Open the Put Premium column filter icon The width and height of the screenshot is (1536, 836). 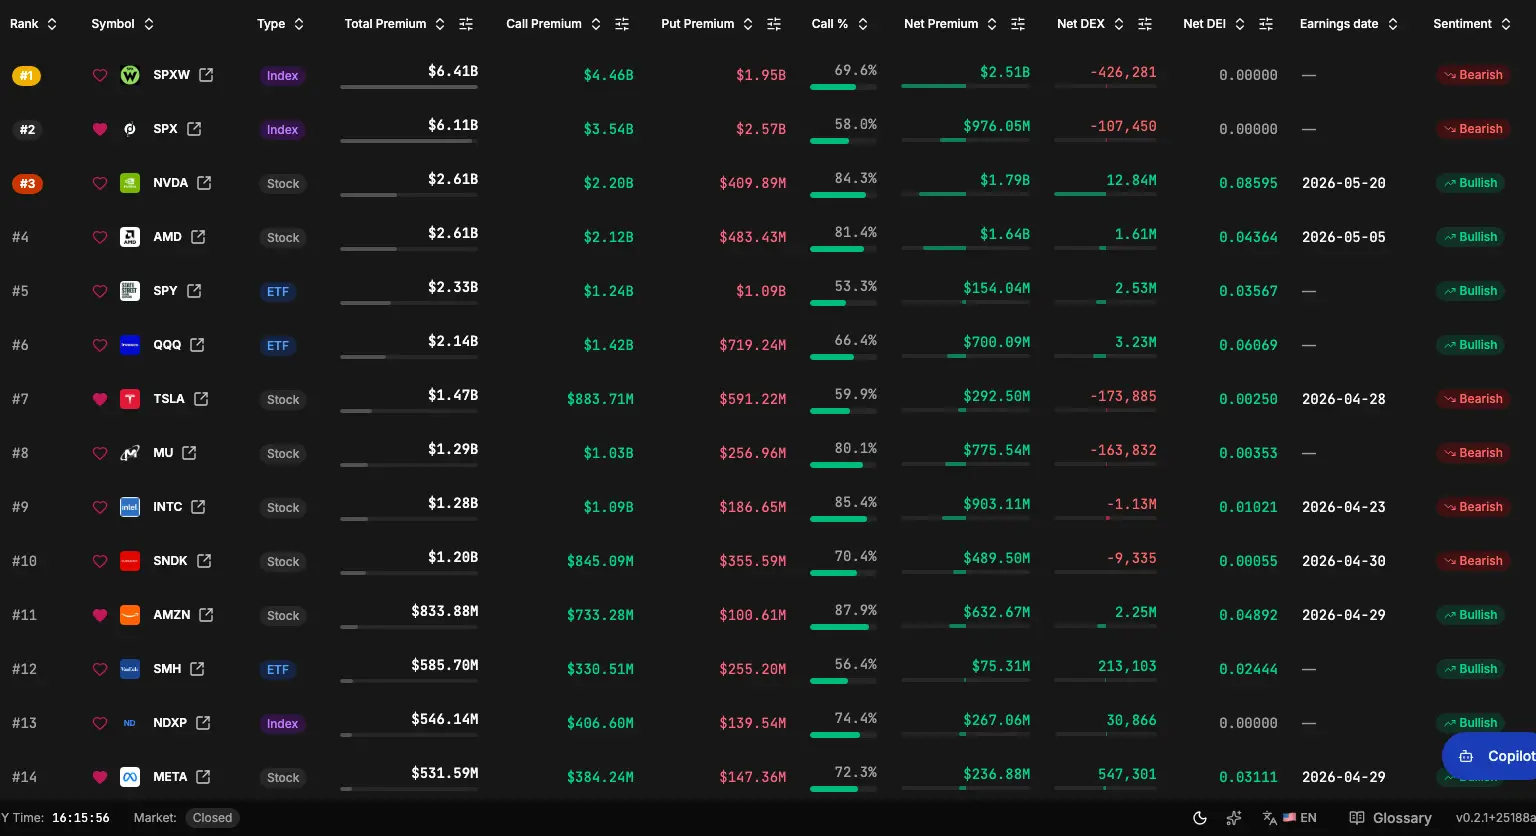coord(774,24)
